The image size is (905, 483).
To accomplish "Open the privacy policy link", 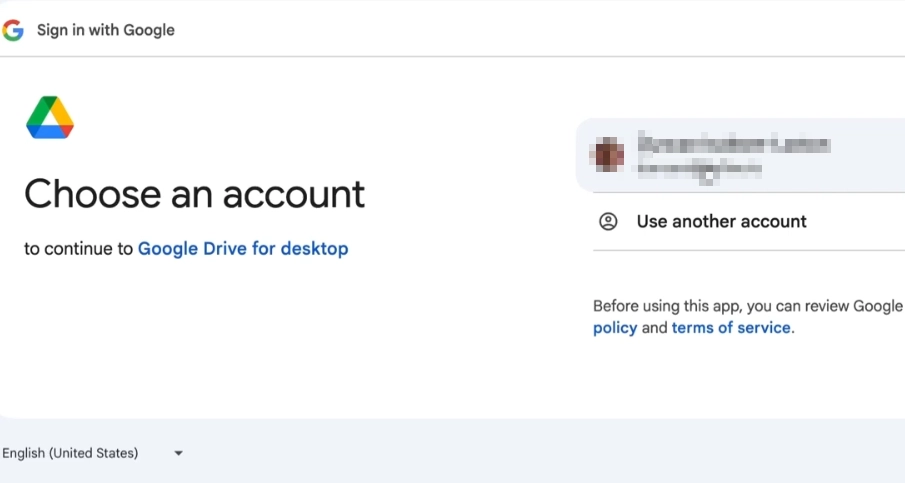I will [x=615, y=328].
